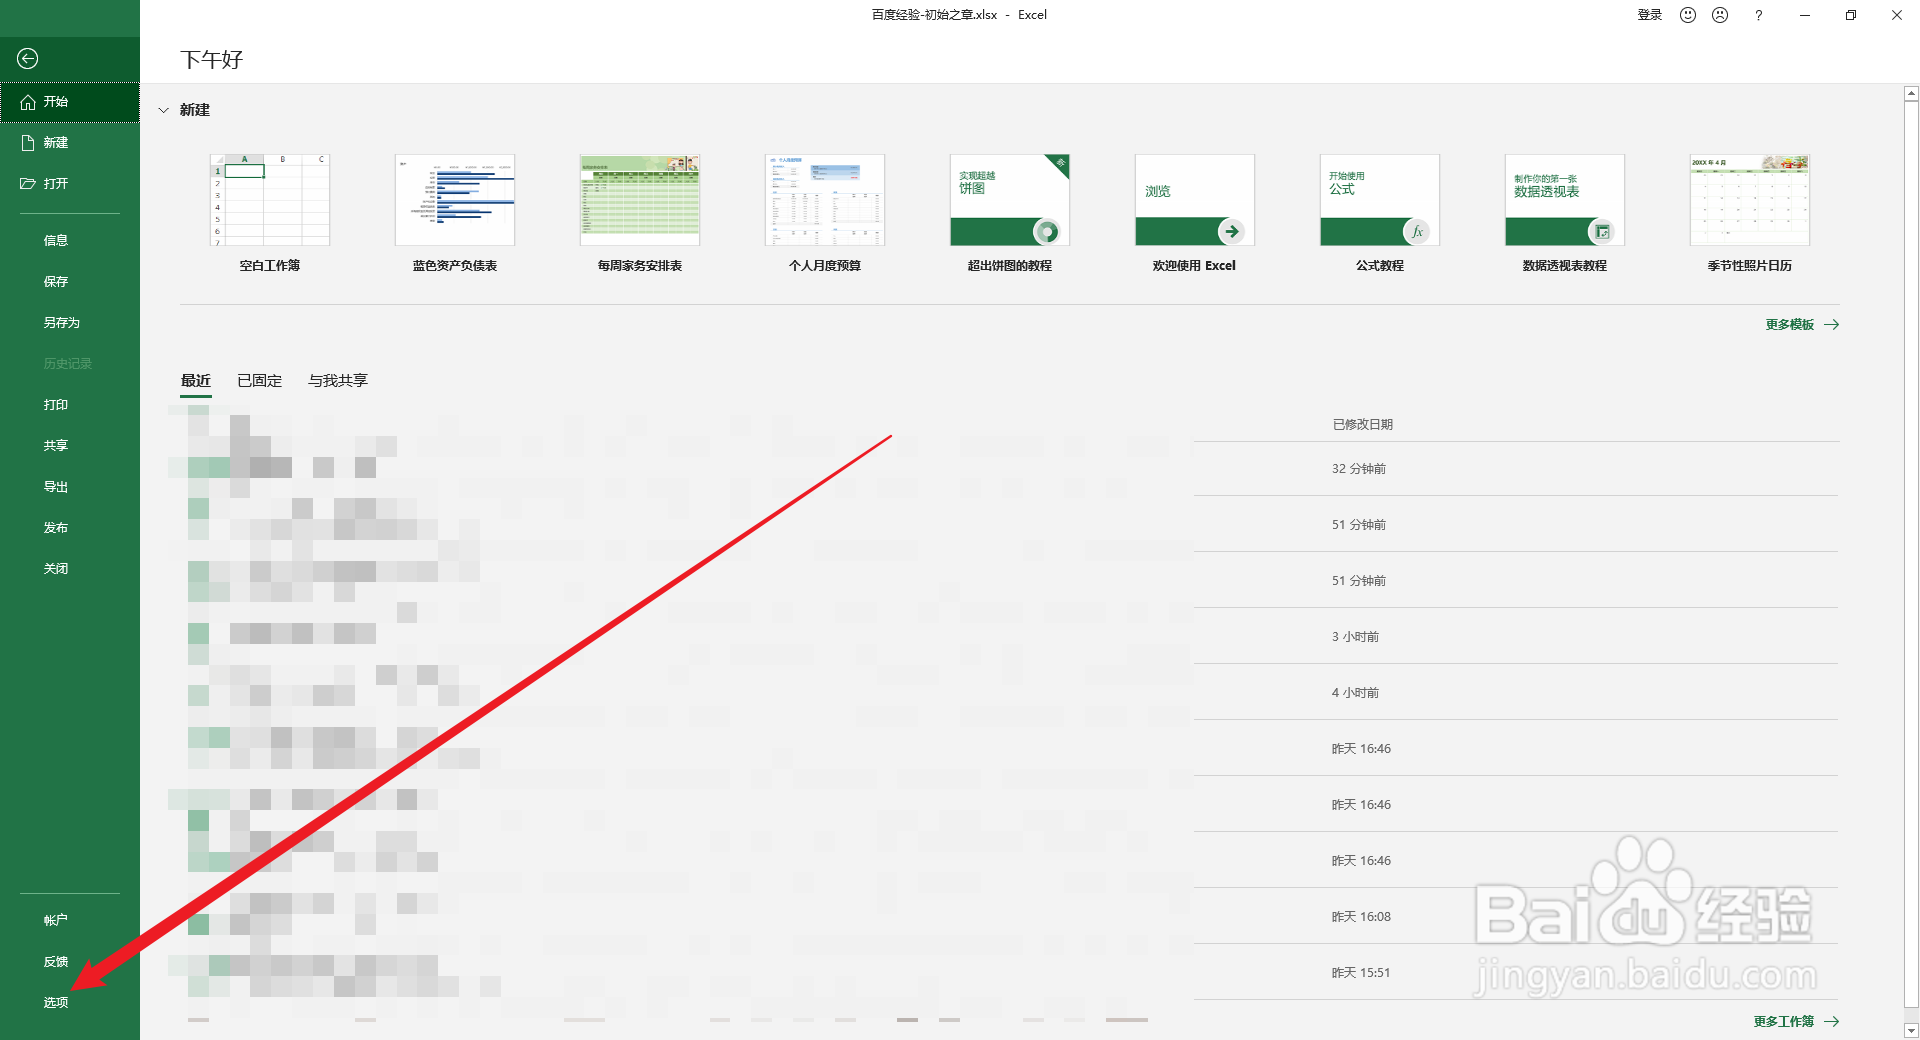Click the 更多工作簿 arrow icon
Screen dimensions: 1920x1040
pos(1832,1022)
